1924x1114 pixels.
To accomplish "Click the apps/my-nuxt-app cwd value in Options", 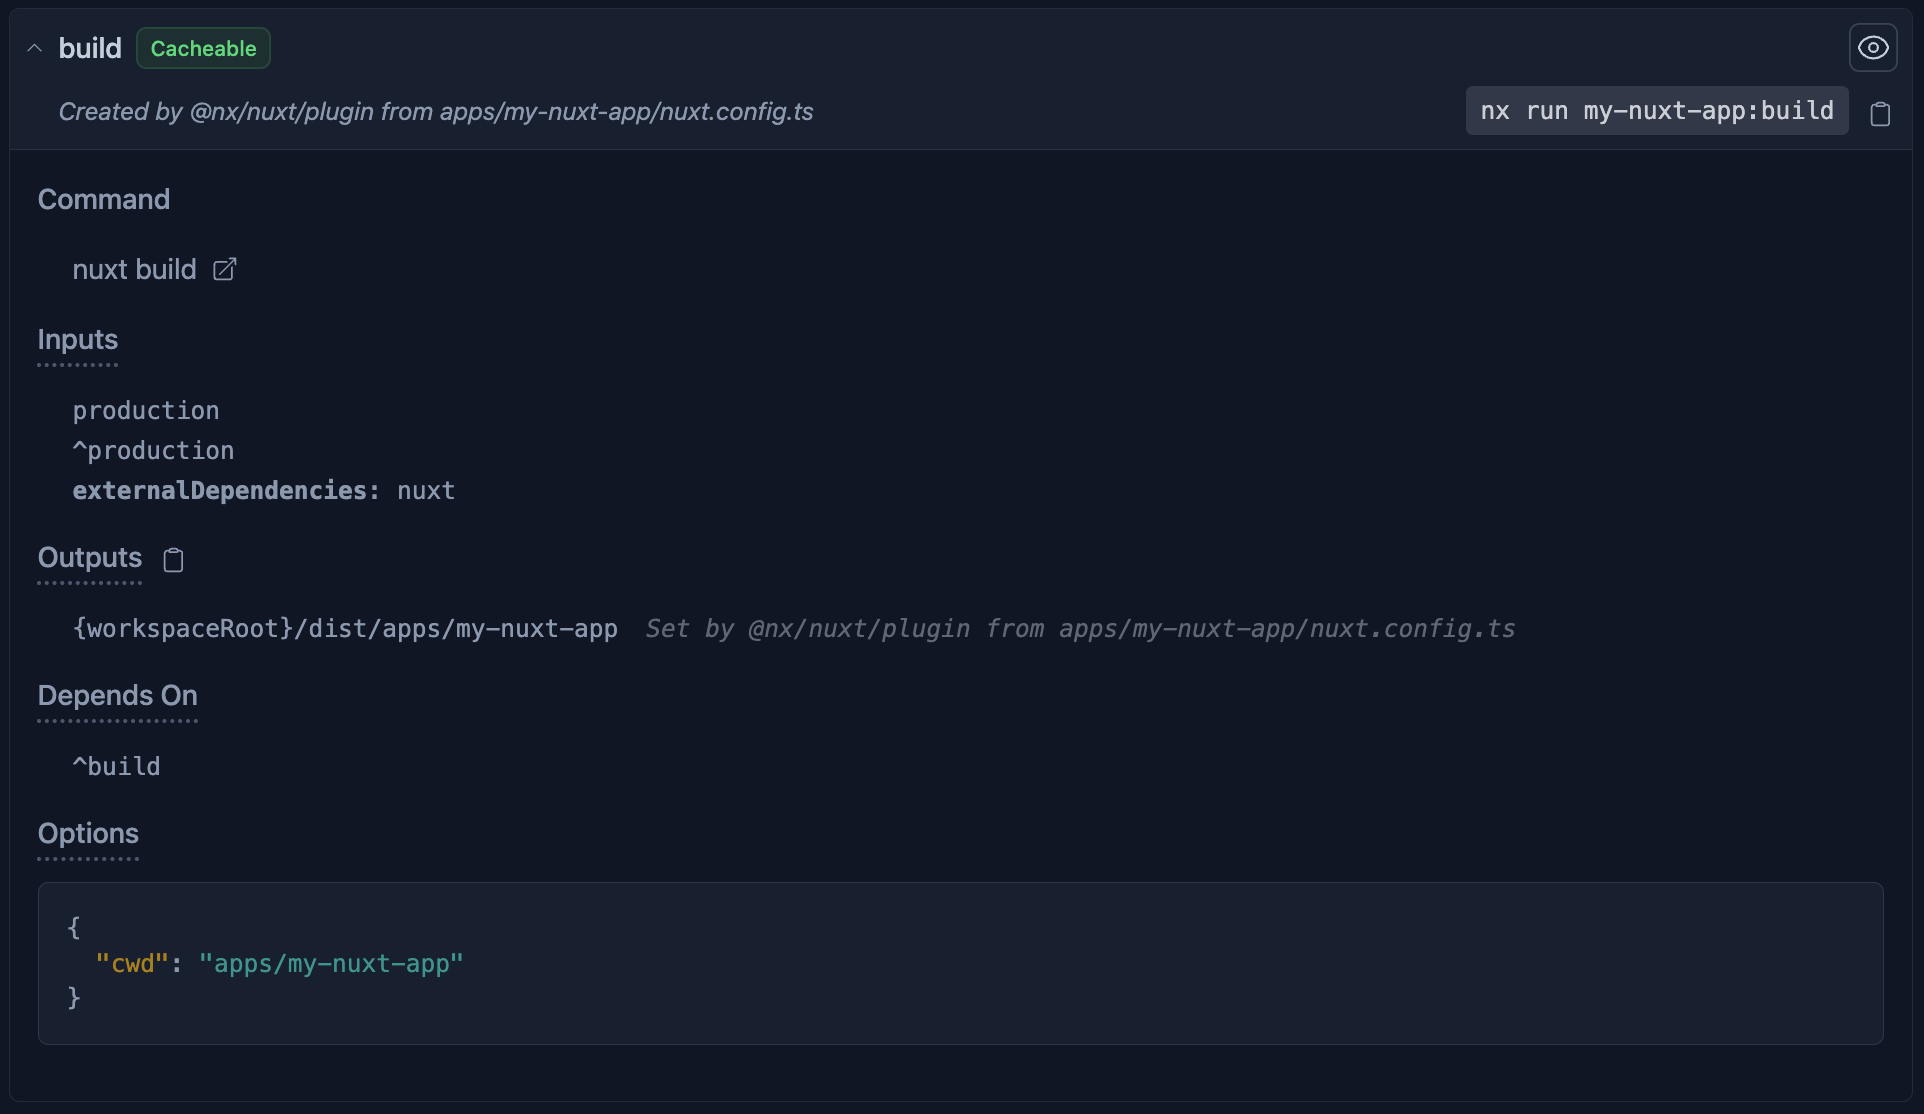I will (331, 963).
